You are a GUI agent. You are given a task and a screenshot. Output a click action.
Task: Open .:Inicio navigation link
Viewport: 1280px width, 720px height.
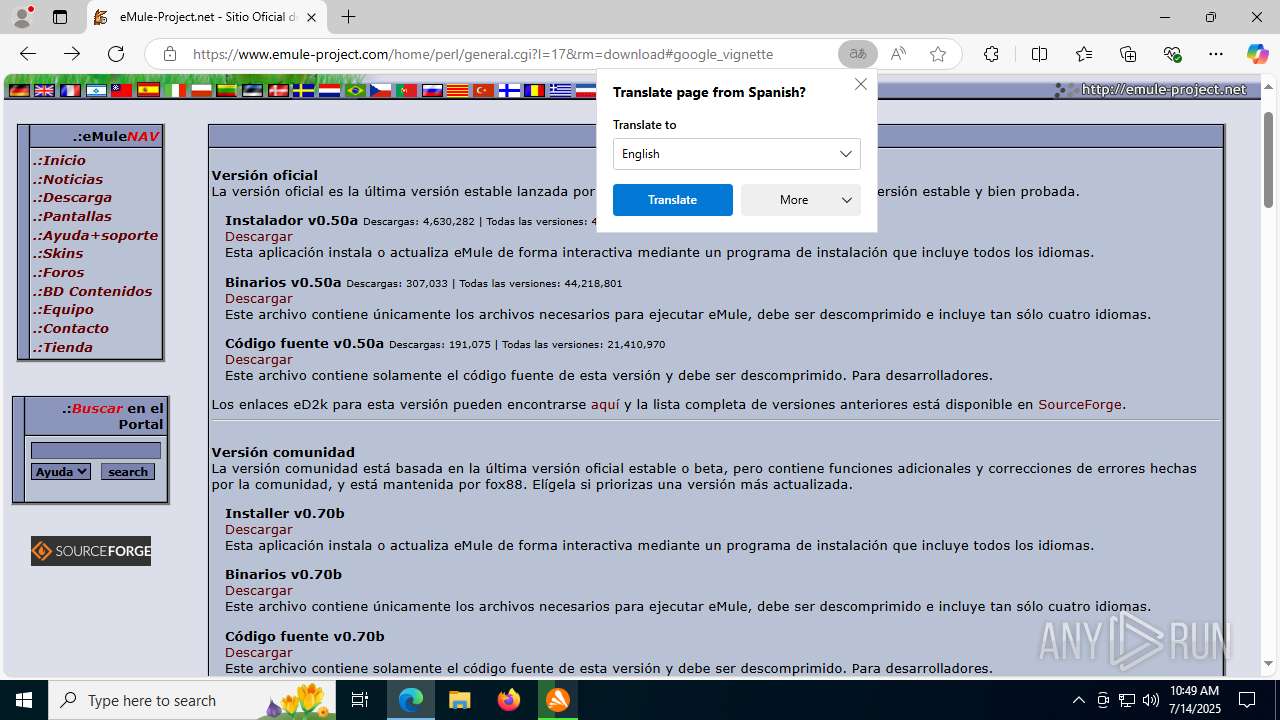click(59, 160)
